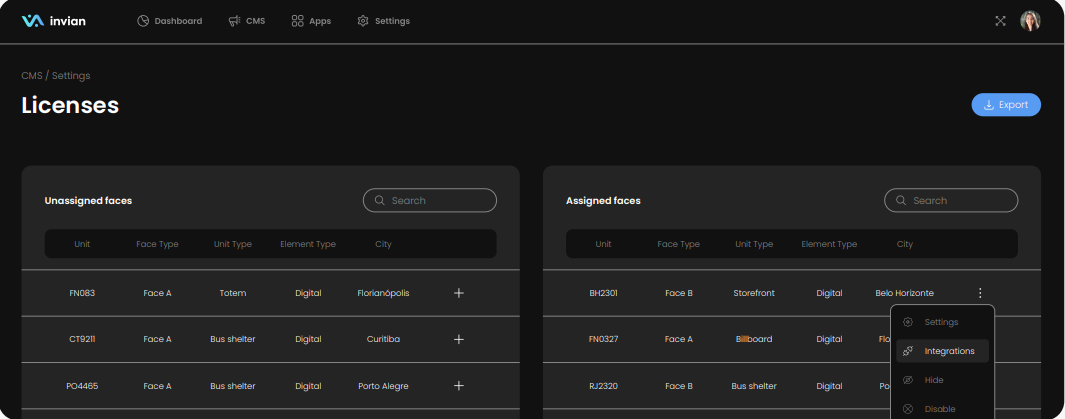The height and width of the screenshot is (419, 1065).
Task: Click the Billboard unit type cell
Action: 754,339
